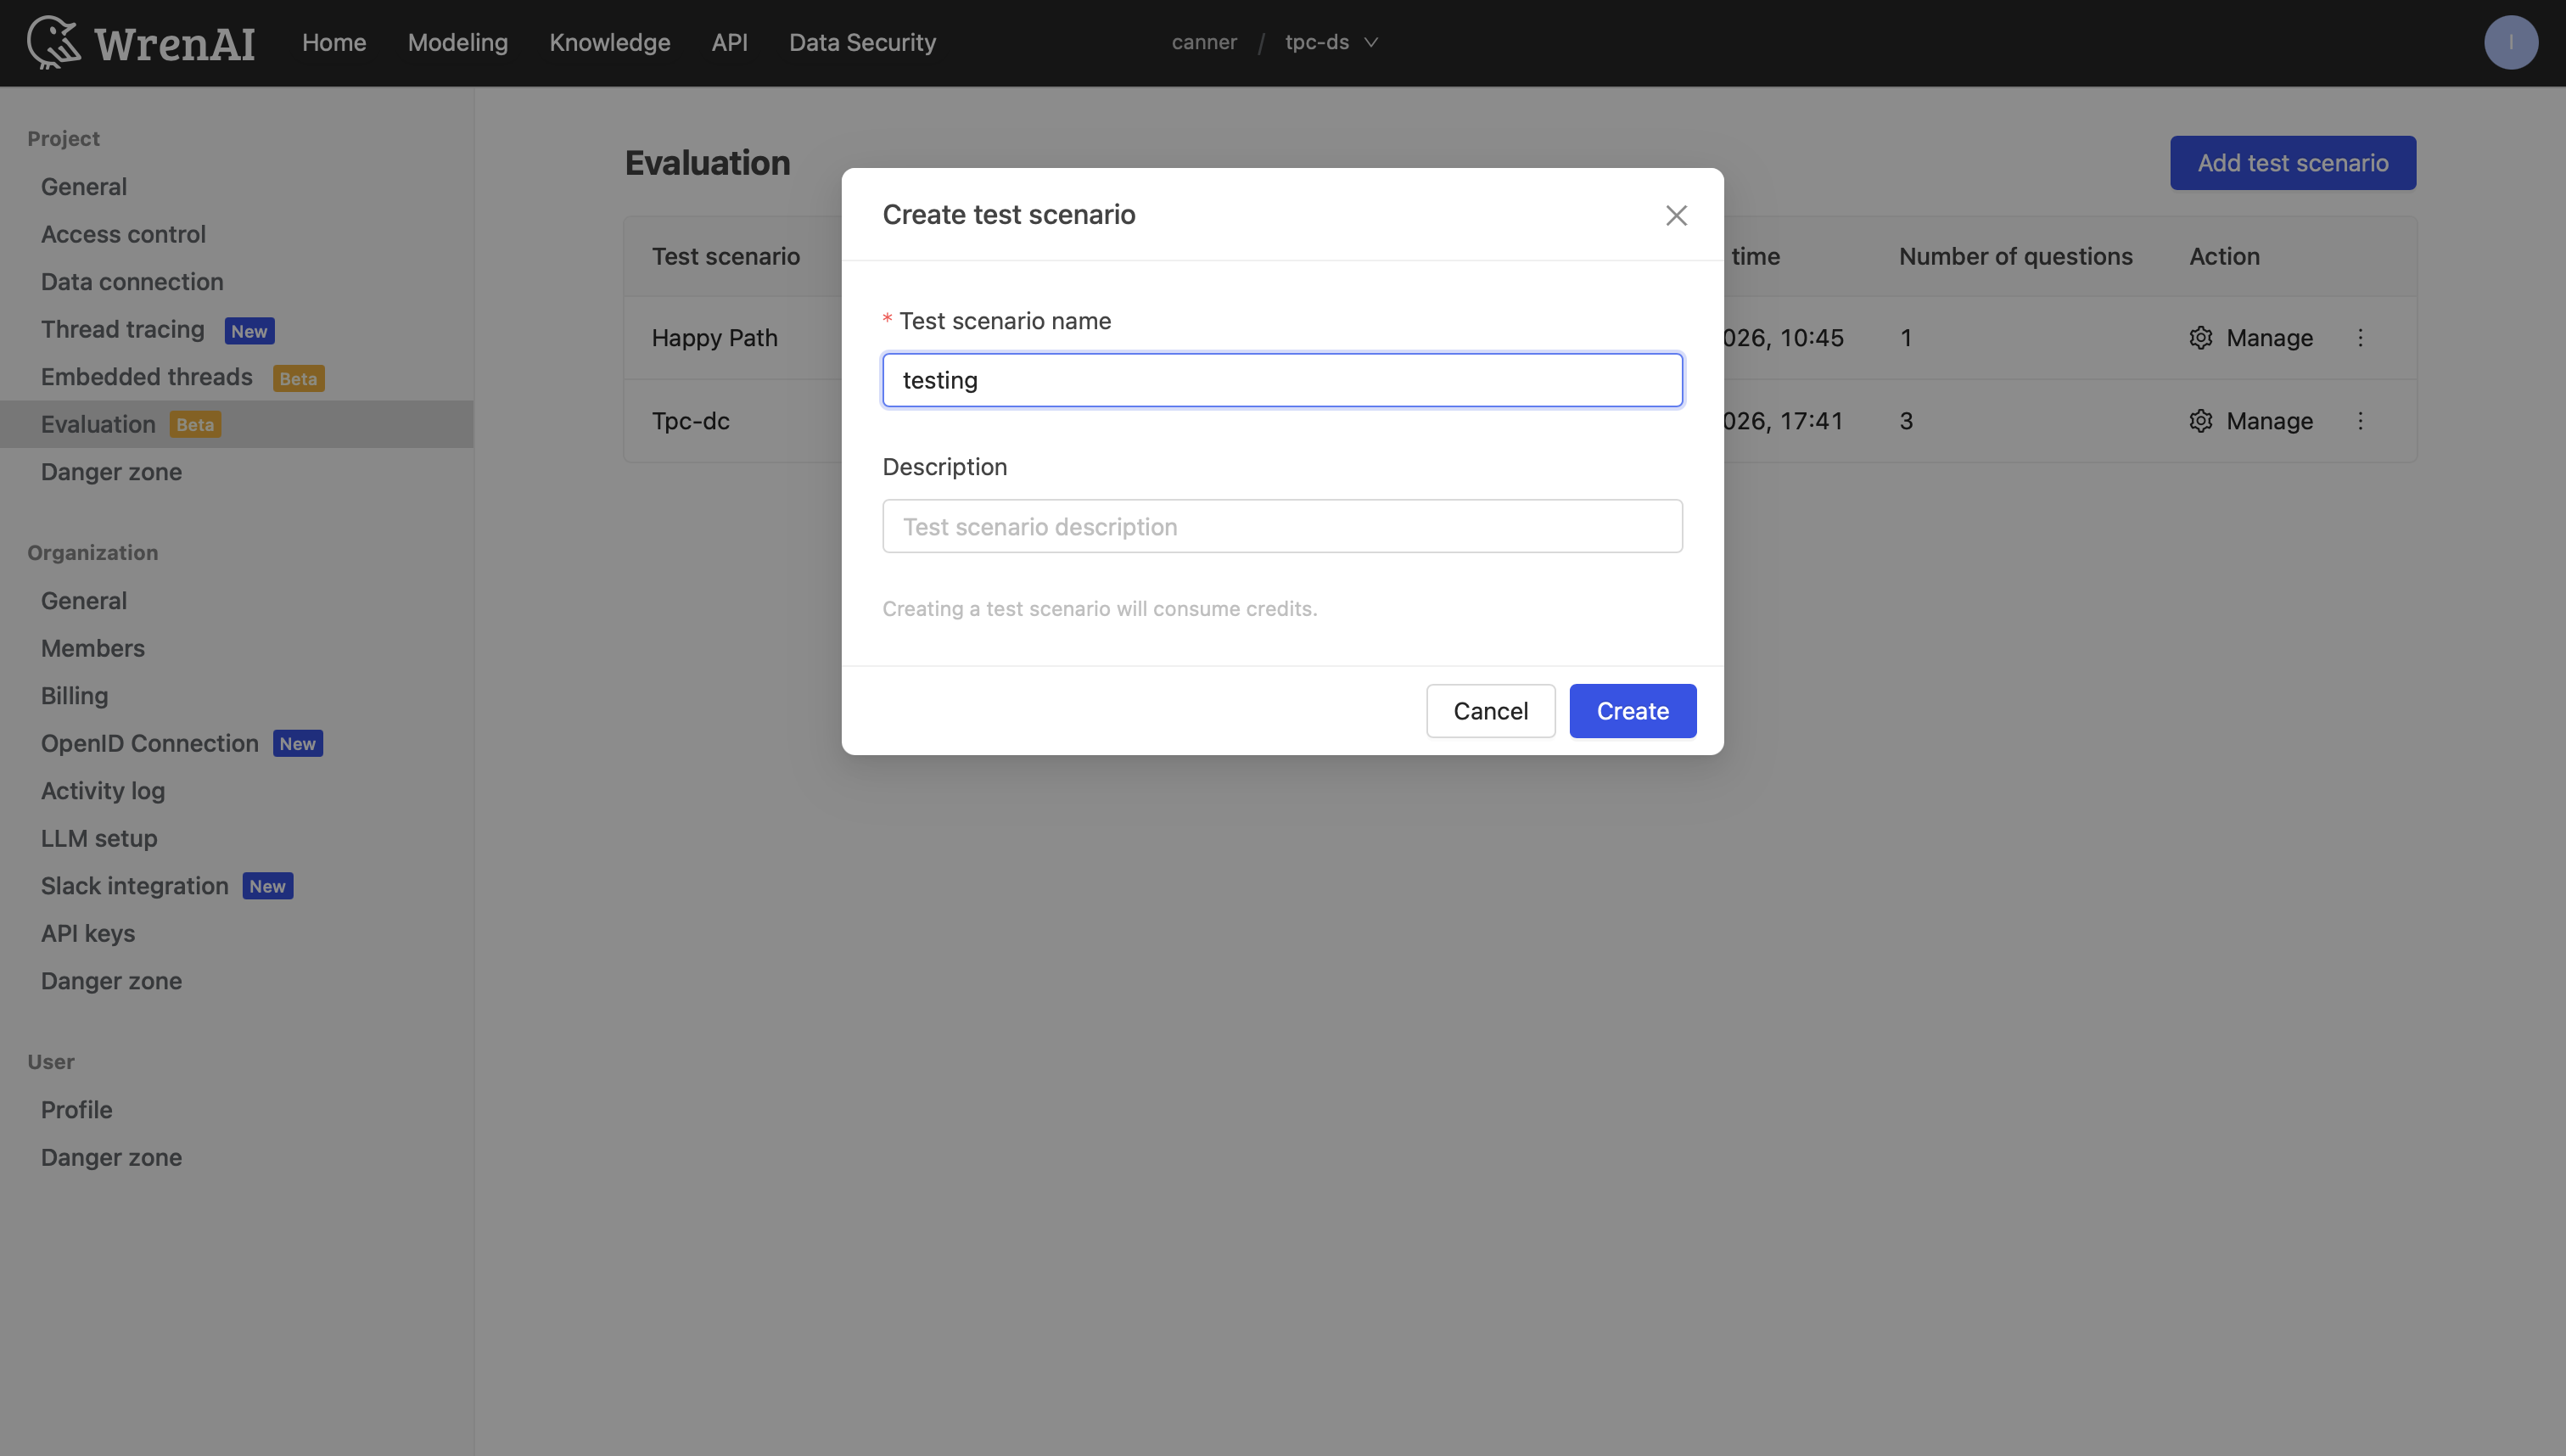Open the kebab menu on Tpc-dc row
Image resolution: width=2566 pixels, height=1456 pixels.
coord(2361,421)
